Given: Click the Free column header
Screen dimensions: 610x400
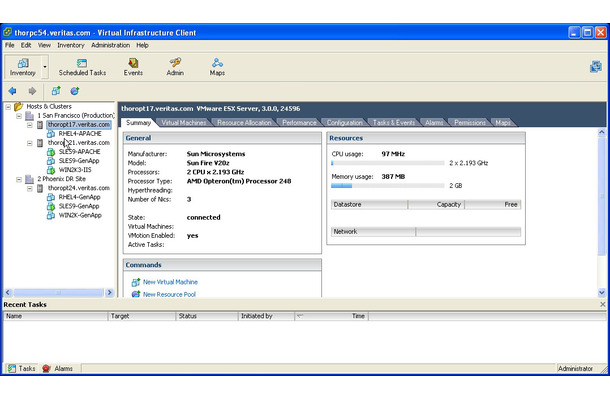Looking at the screenshot, I should 493,205.
